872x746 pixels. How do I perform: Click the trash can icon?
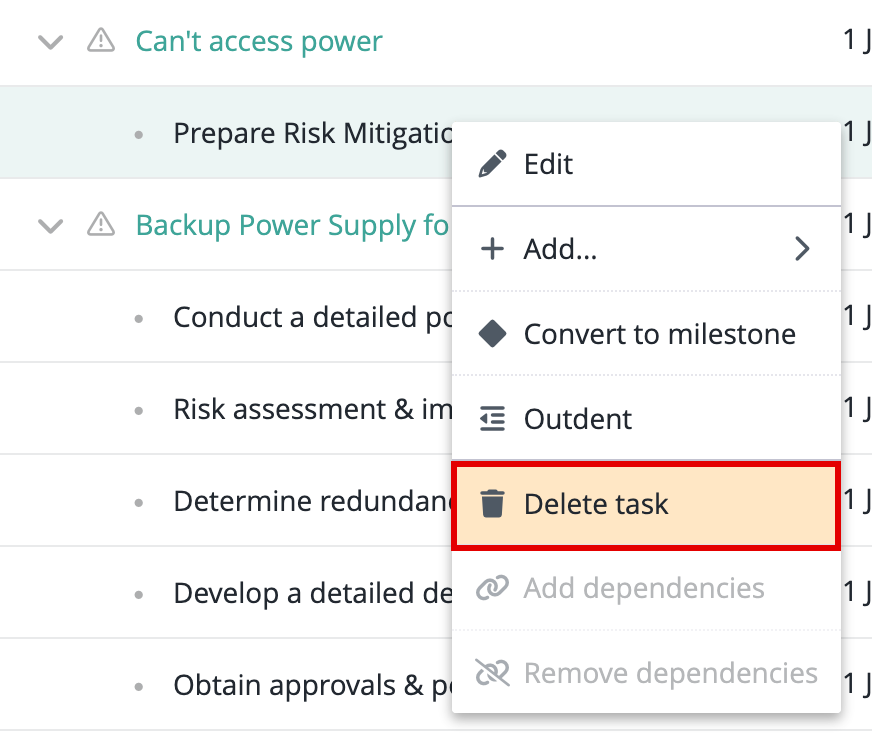coord(492,504)
